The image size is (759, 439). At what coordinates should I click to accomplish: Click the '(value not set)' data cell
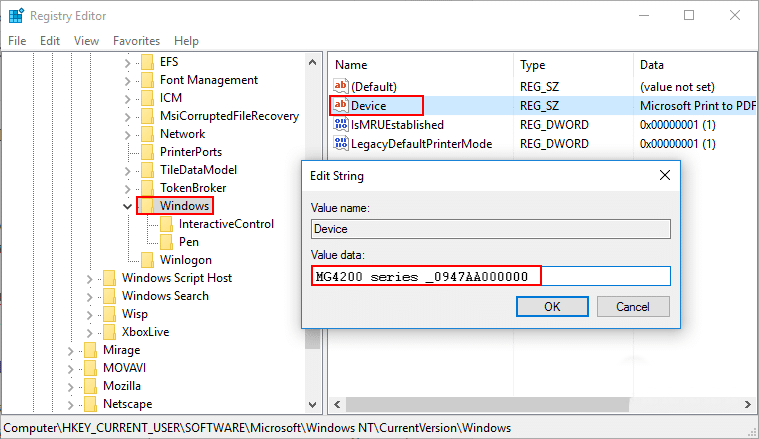point(677,87)
